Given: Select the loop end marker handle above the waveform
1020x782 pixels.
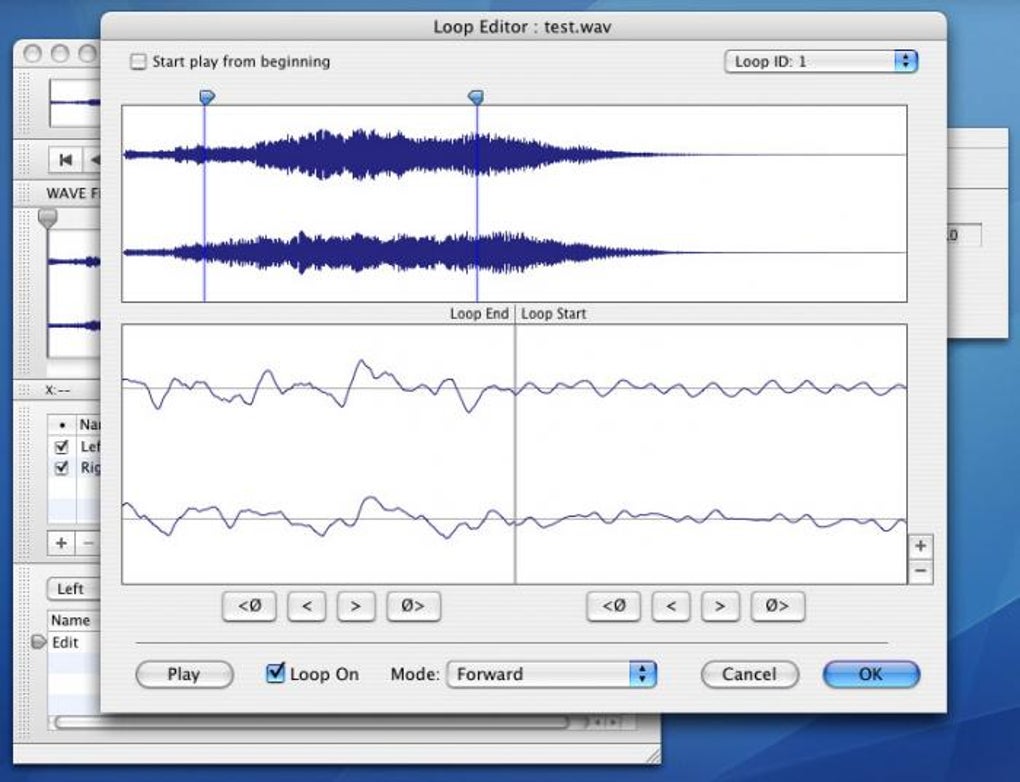Looking at the screenshot, I should pyautogui.click(x=476, y=98).
